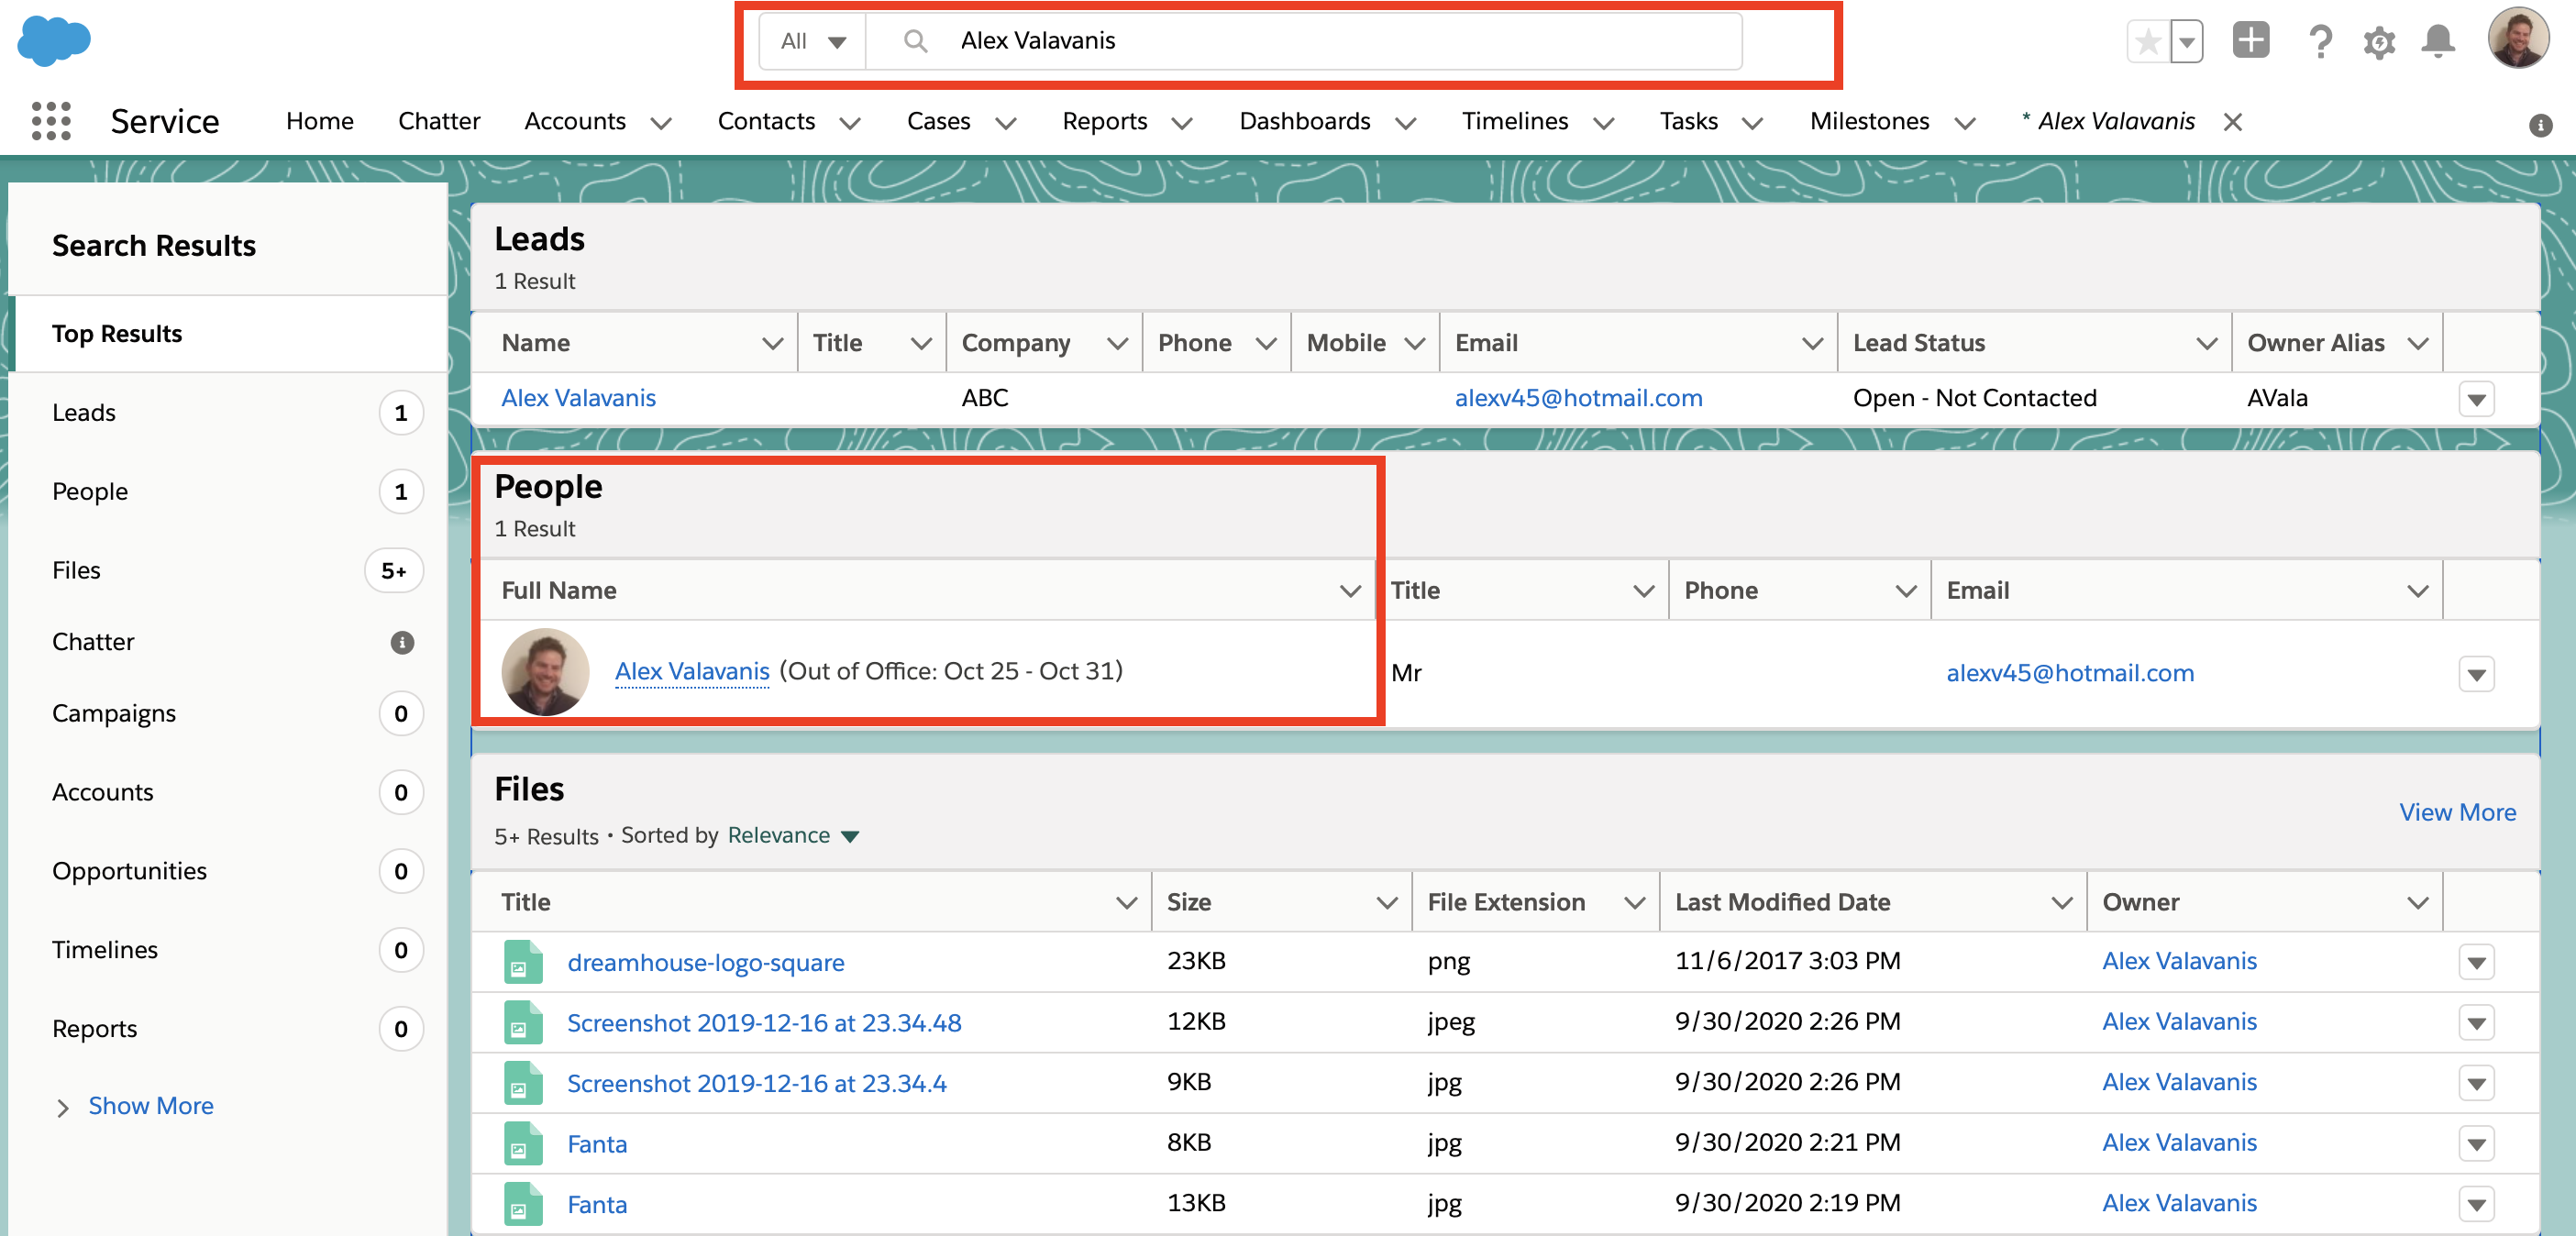Expand the Accounts nav dropdown chevron

click(661, 123)
